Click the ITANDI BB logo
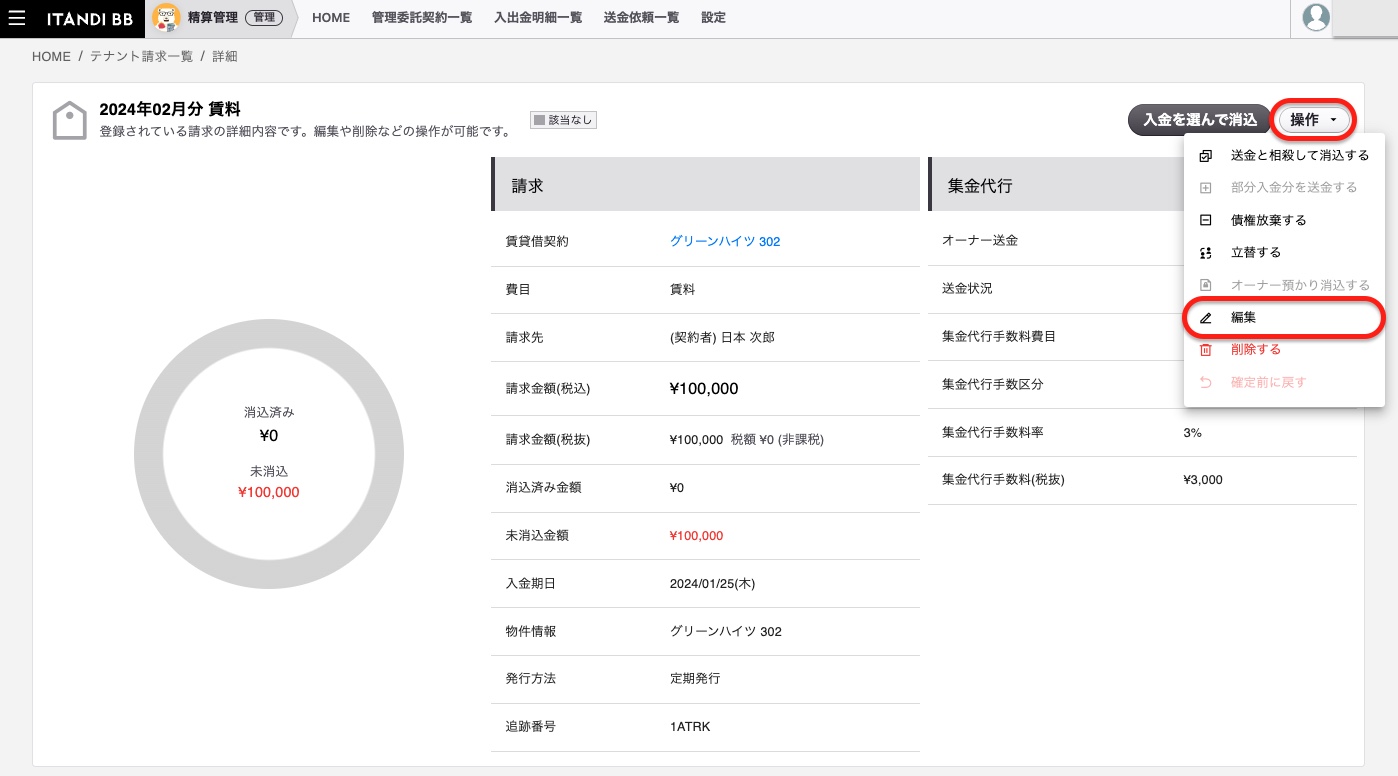1398x776 pixels. 90,18
